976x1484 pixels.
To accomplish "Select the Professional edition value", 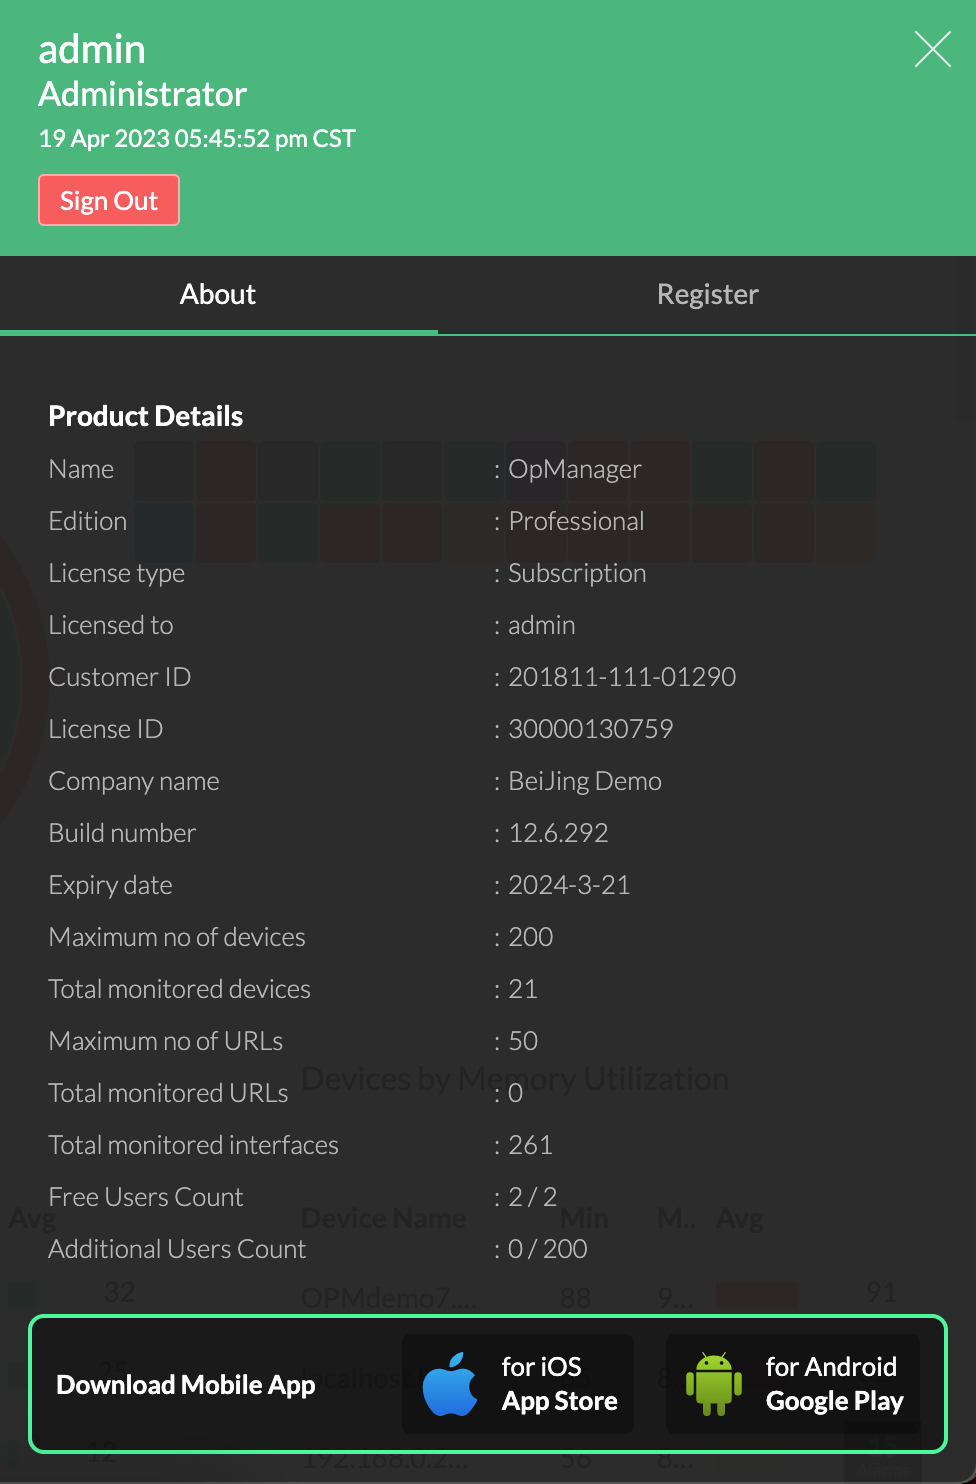I will tap(577, 521).
